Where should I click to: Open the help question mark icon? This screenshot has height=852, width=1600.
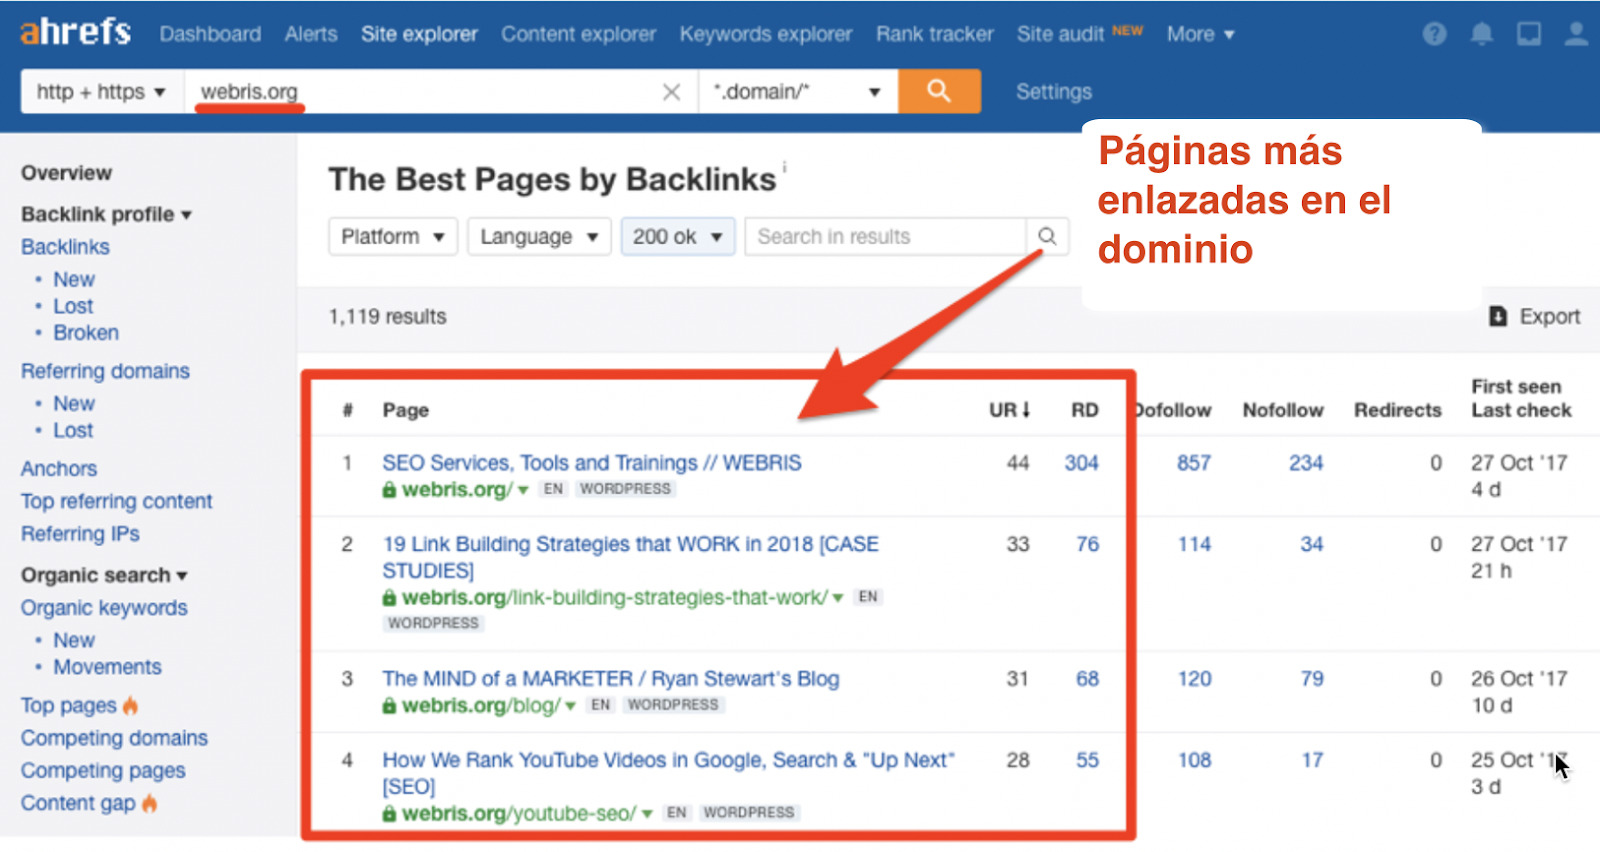(1434, 34)
